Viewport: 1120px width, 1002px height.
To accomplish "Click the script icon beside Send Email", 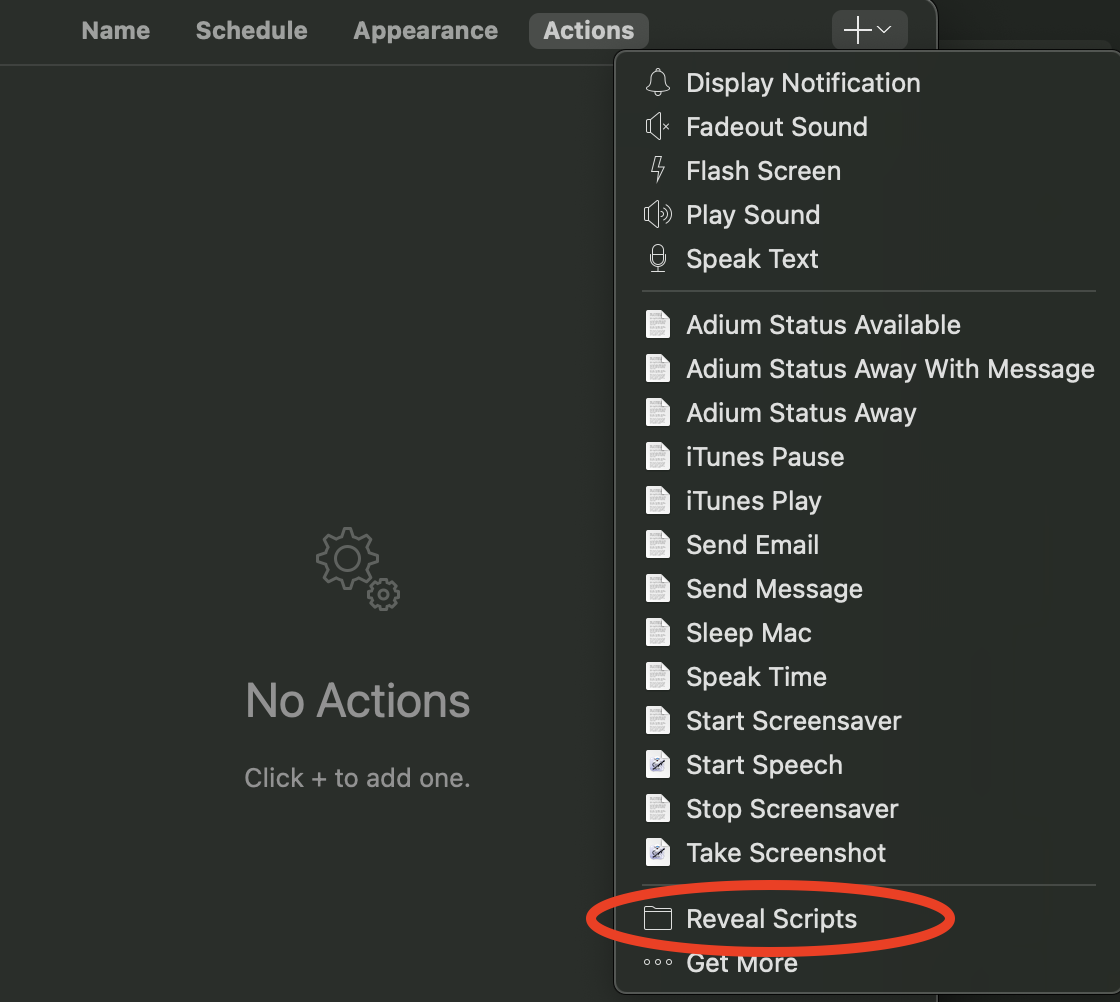I will (x=658, y=545).
